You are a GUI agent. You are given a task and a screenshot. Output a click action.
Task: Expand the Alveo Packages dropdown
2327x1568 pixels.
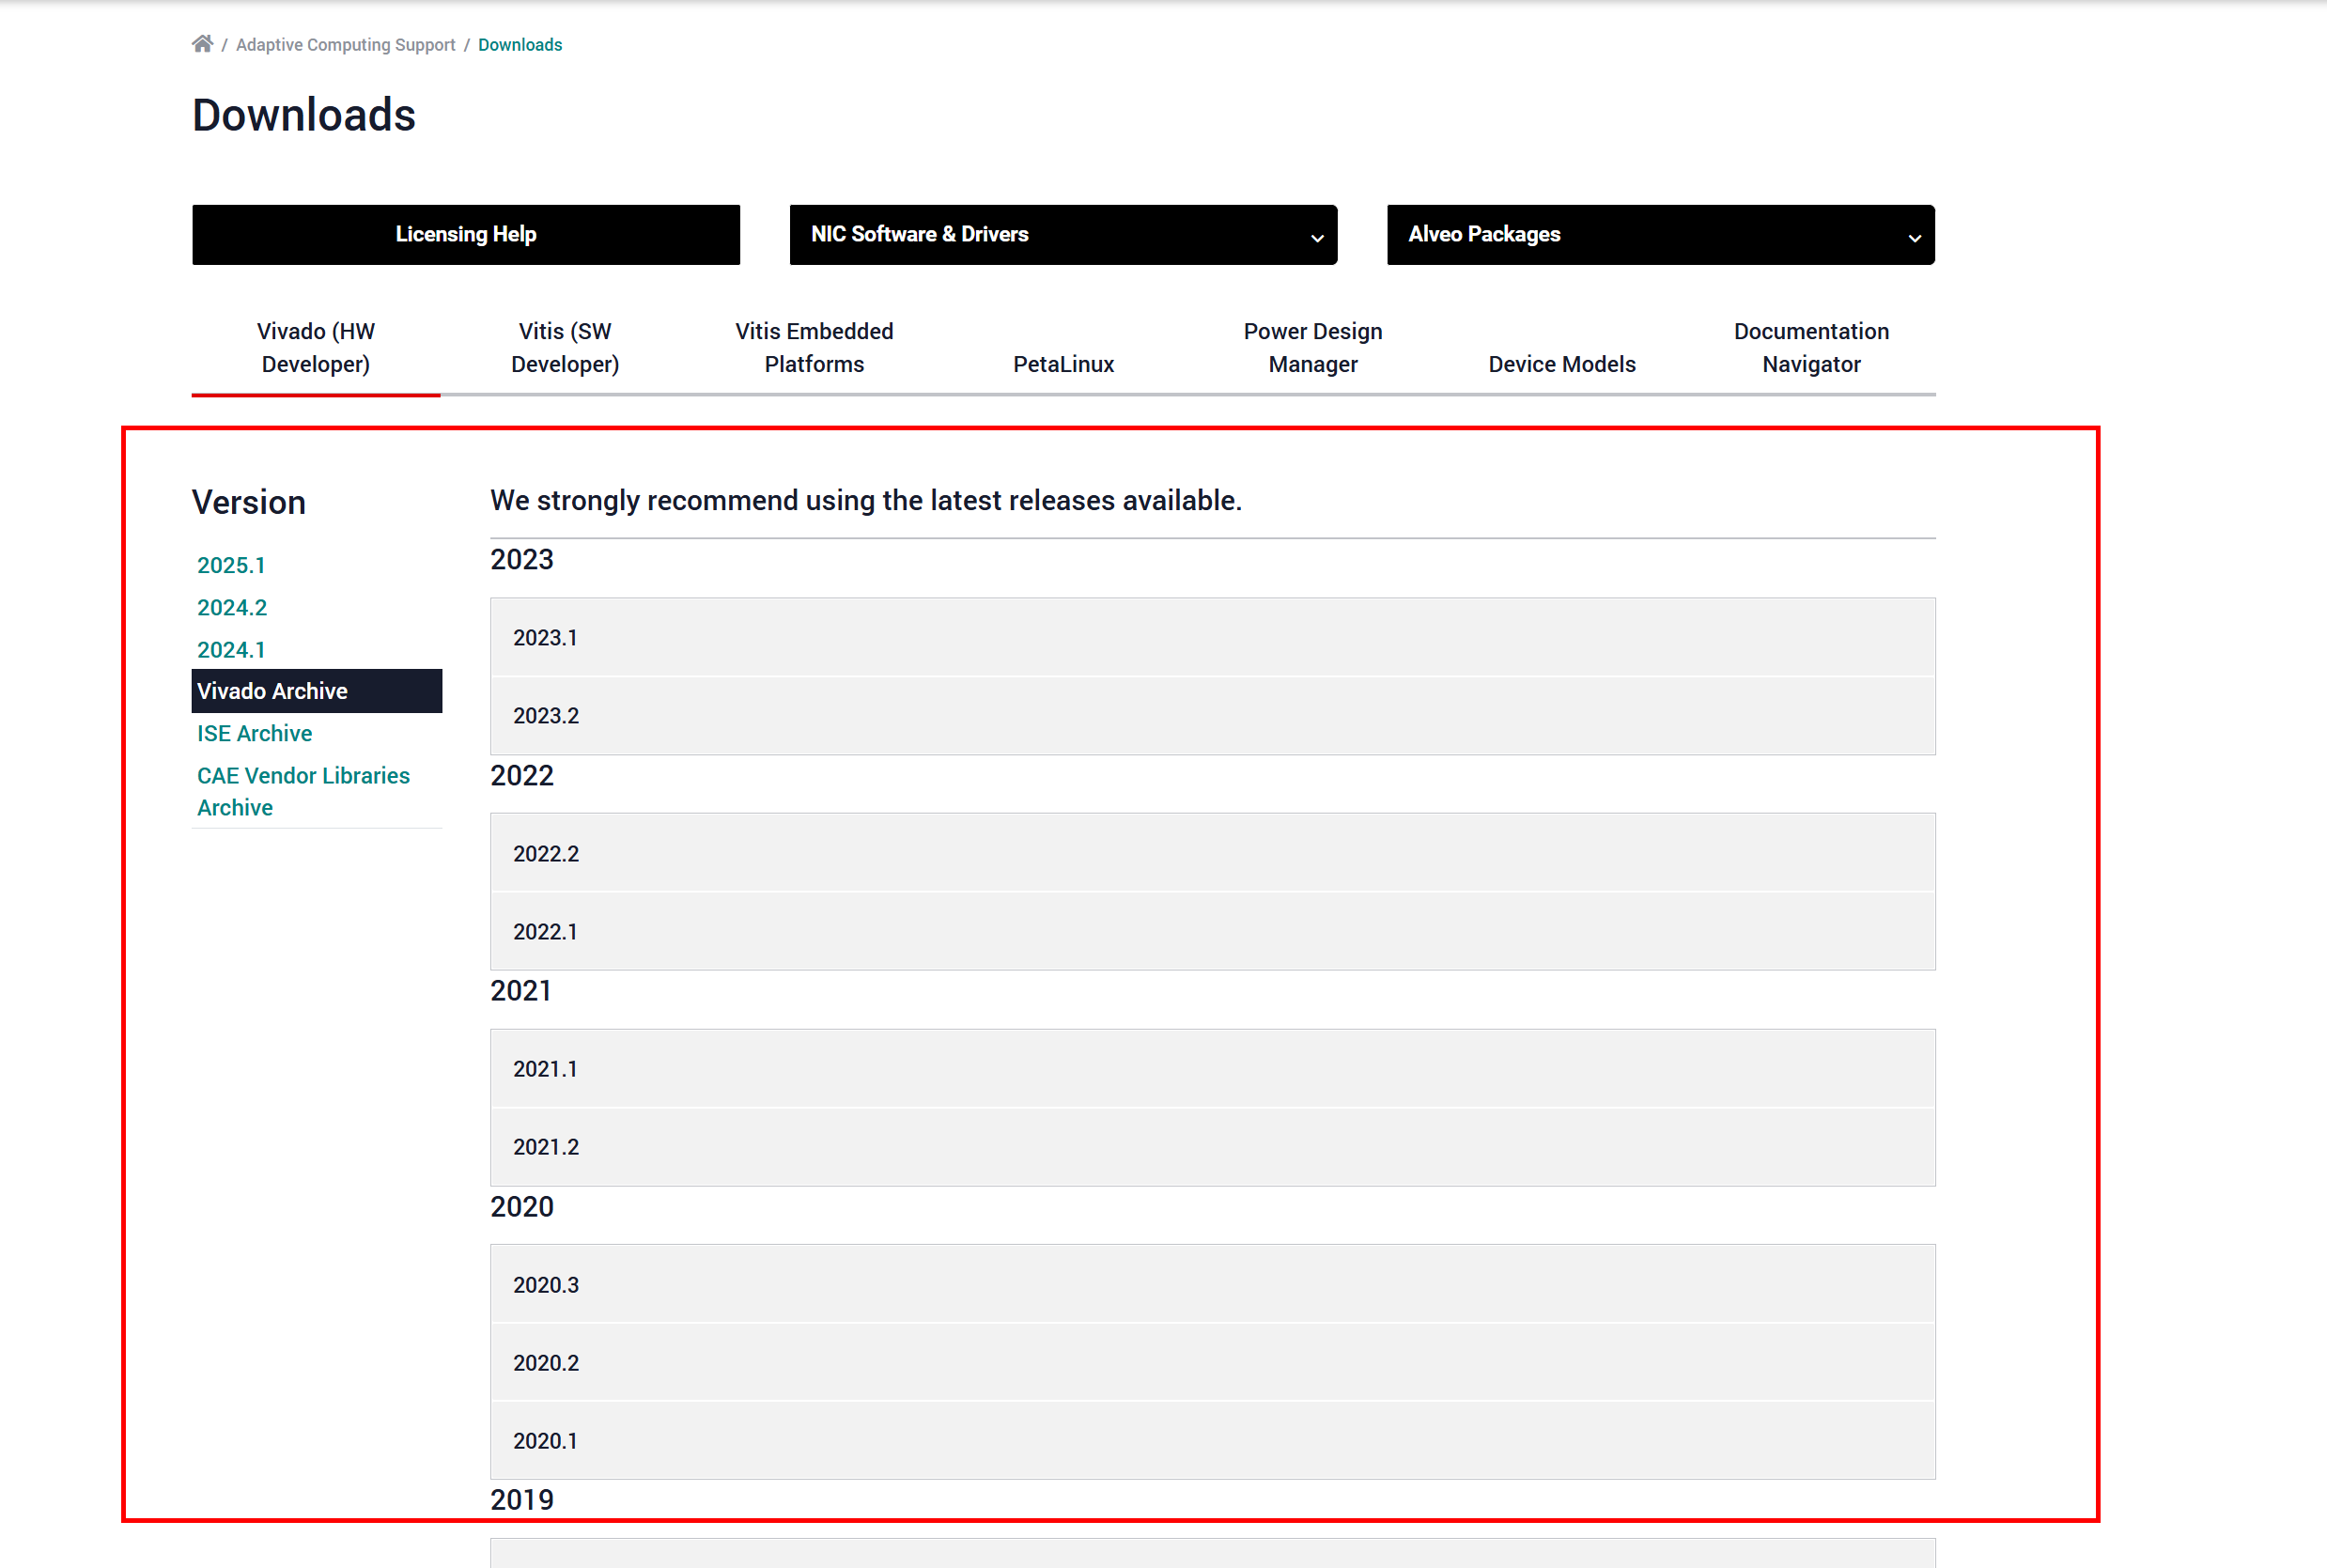1660,235
